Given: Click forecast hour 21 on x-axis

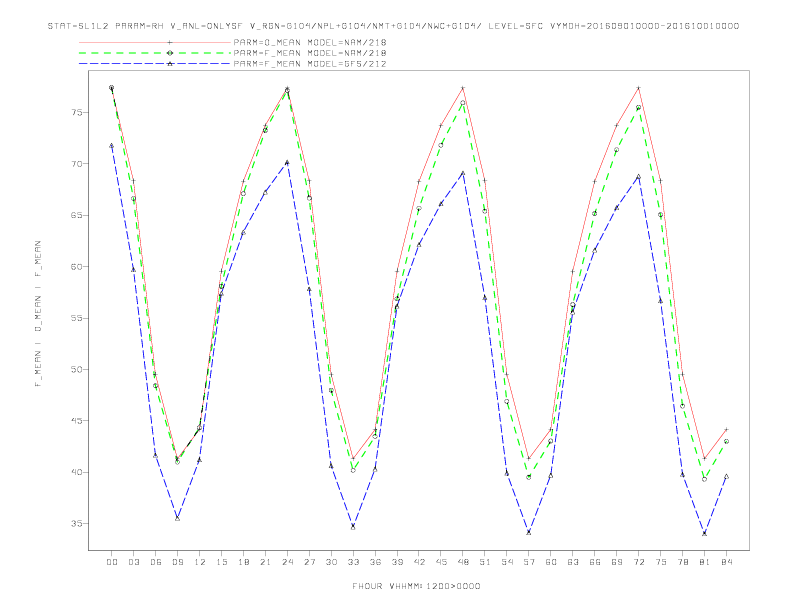Looking at the screenshot, I should (266, 562).
